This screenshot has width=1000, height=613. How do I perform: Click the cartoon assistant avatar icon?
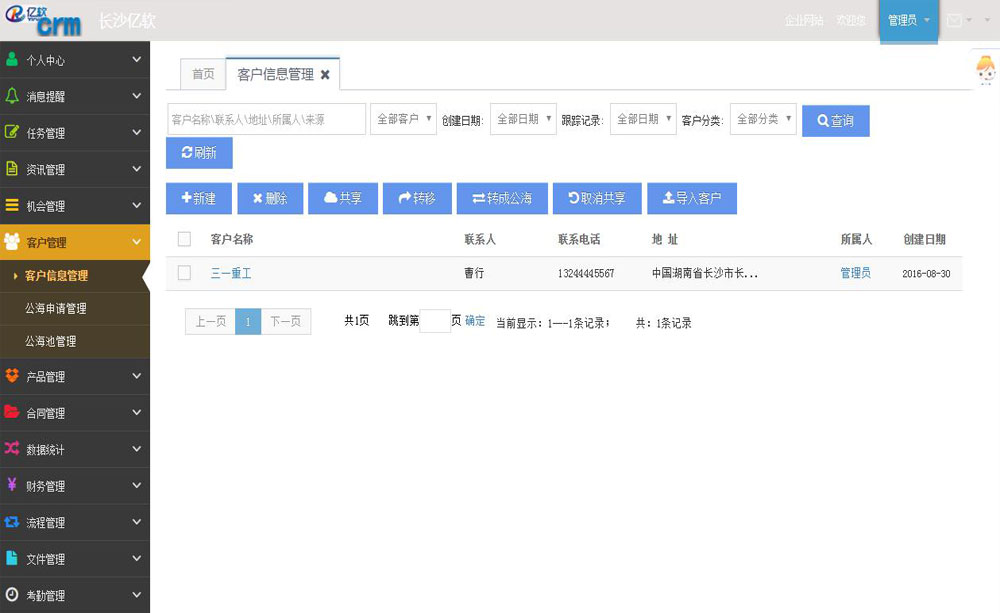985,70
